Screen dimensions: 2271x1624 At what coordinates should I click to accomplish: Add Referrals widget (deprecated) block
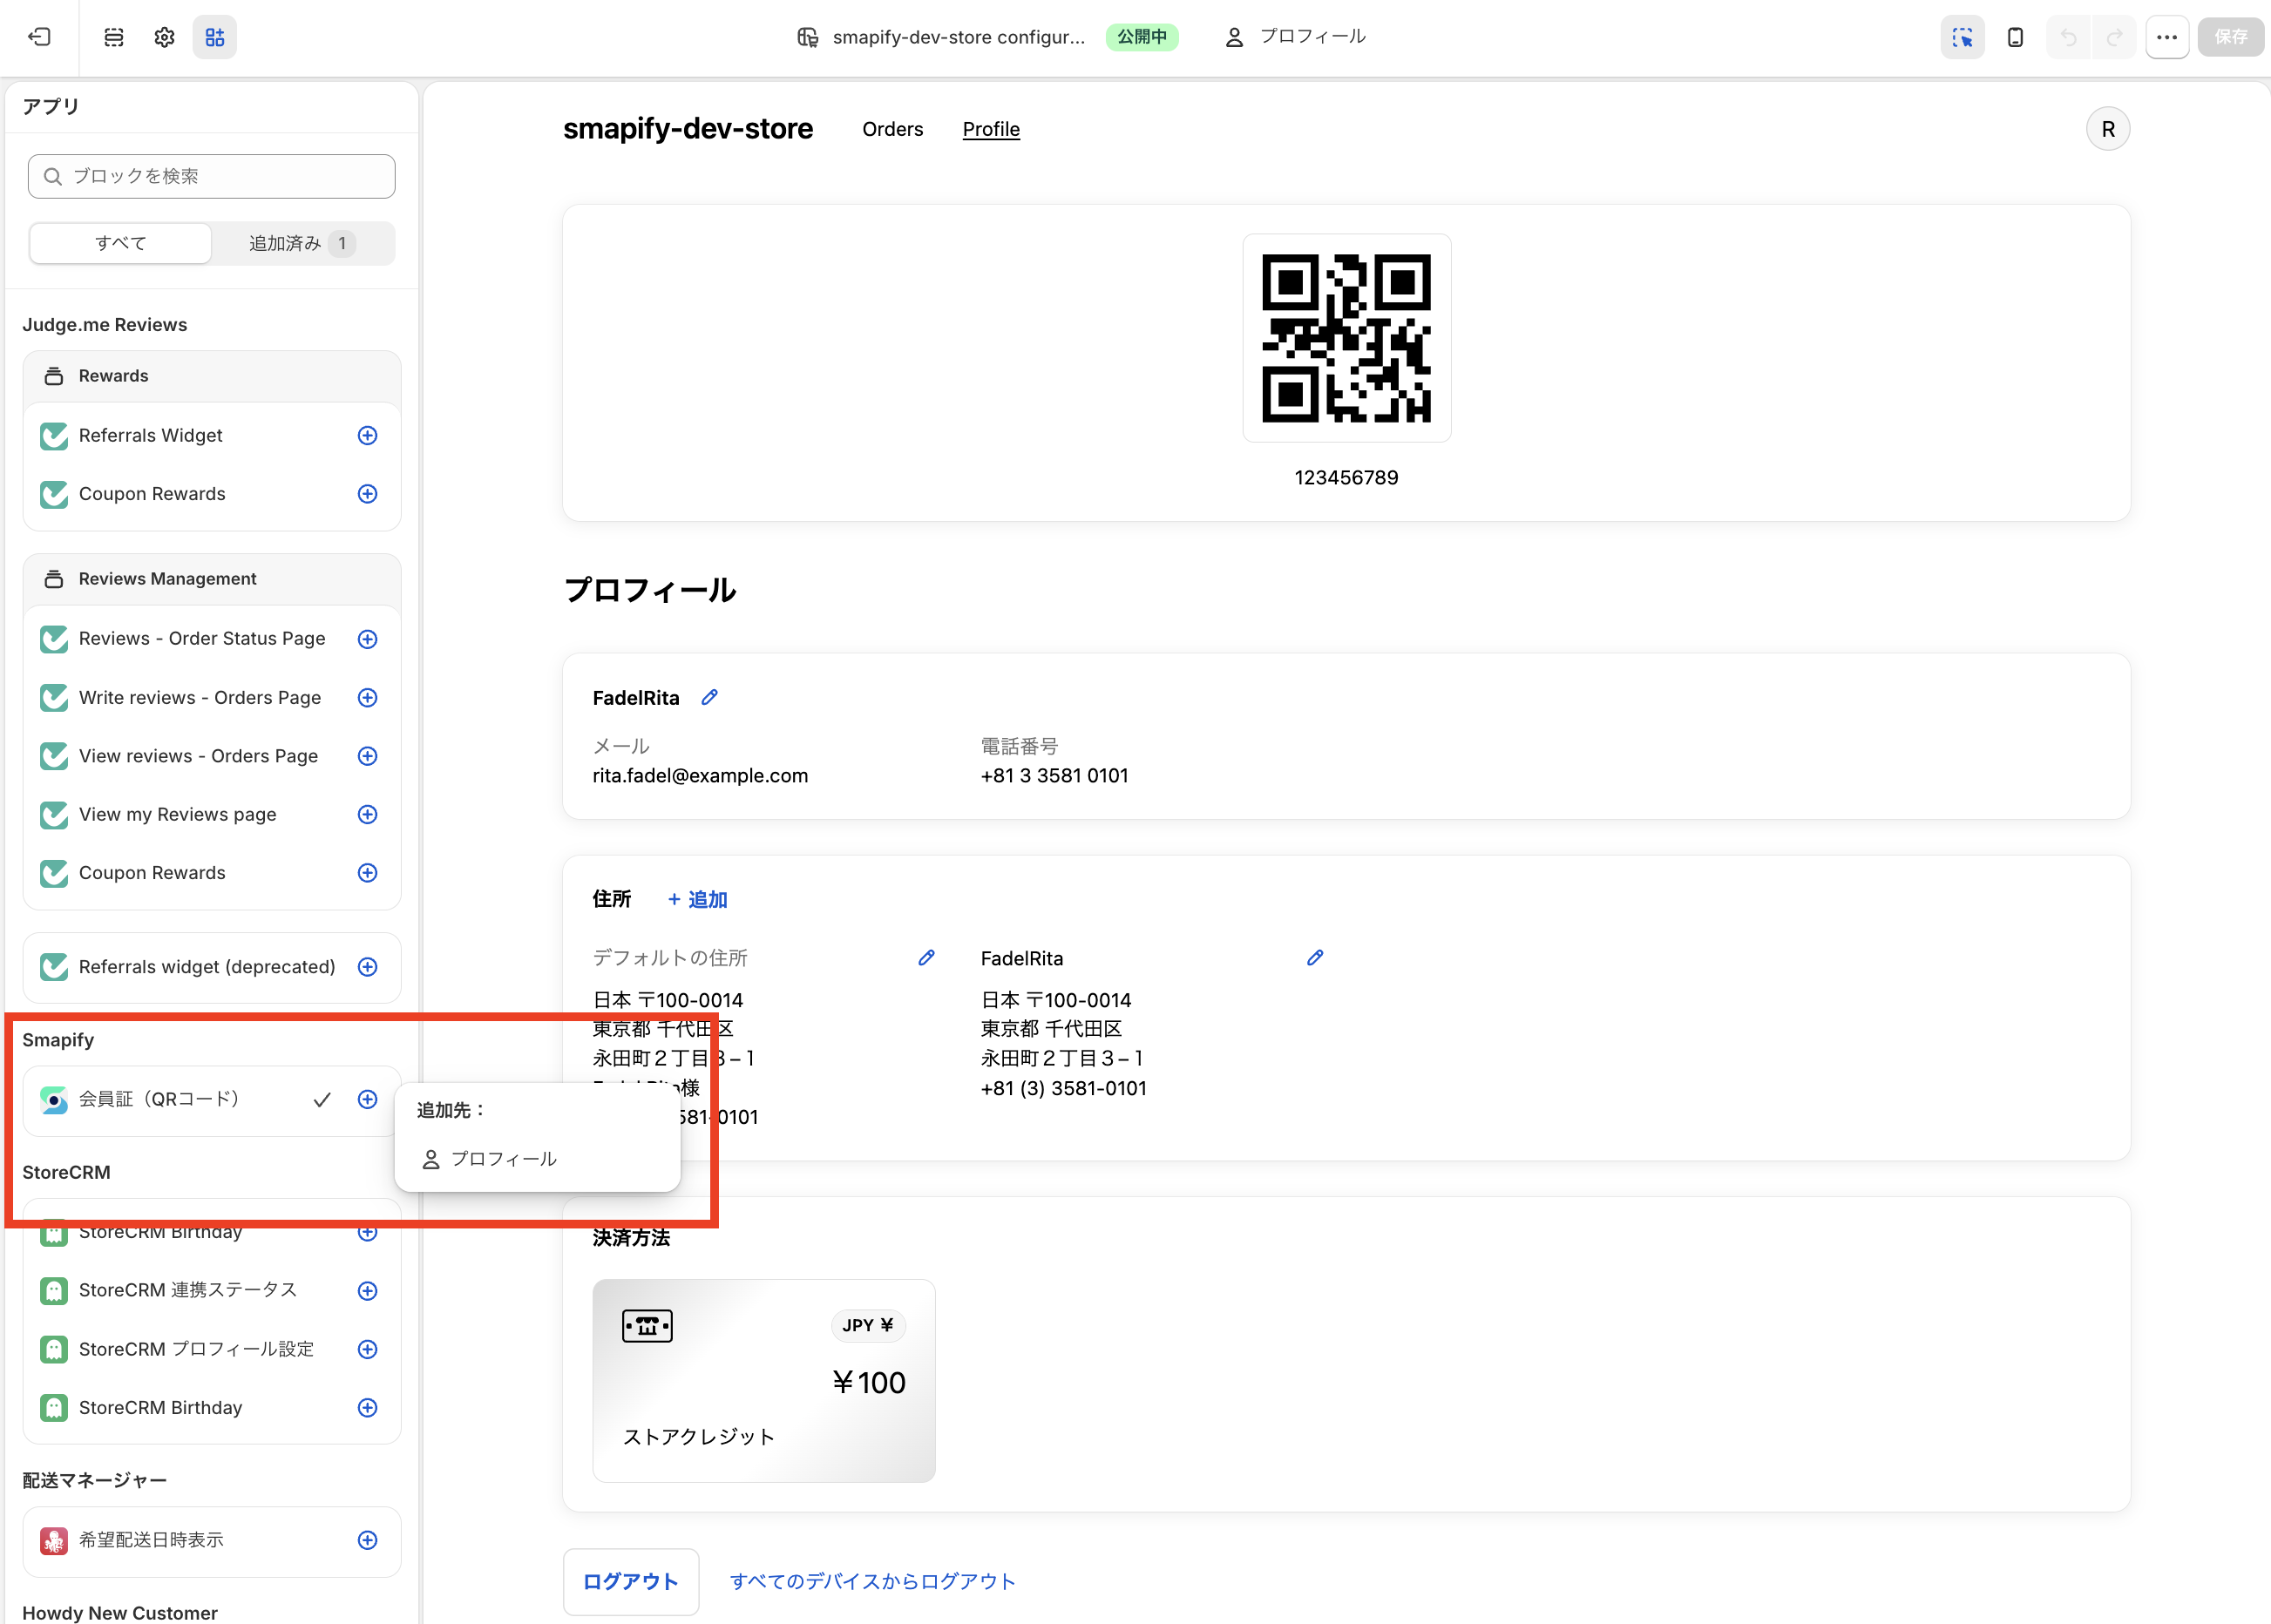pyautogui.click(x=368, y=967)
